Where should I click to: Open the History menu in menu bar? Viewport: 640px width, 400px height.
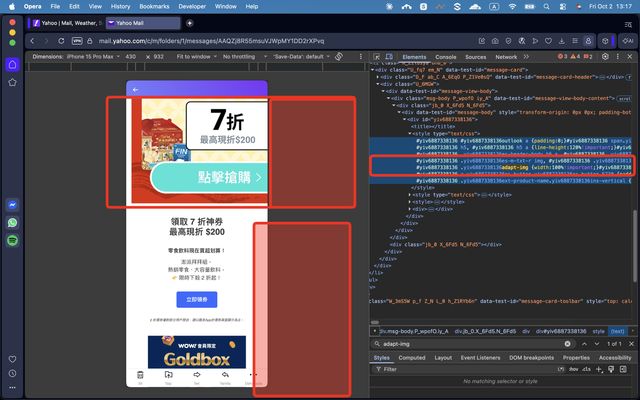[x=120, y=6]
